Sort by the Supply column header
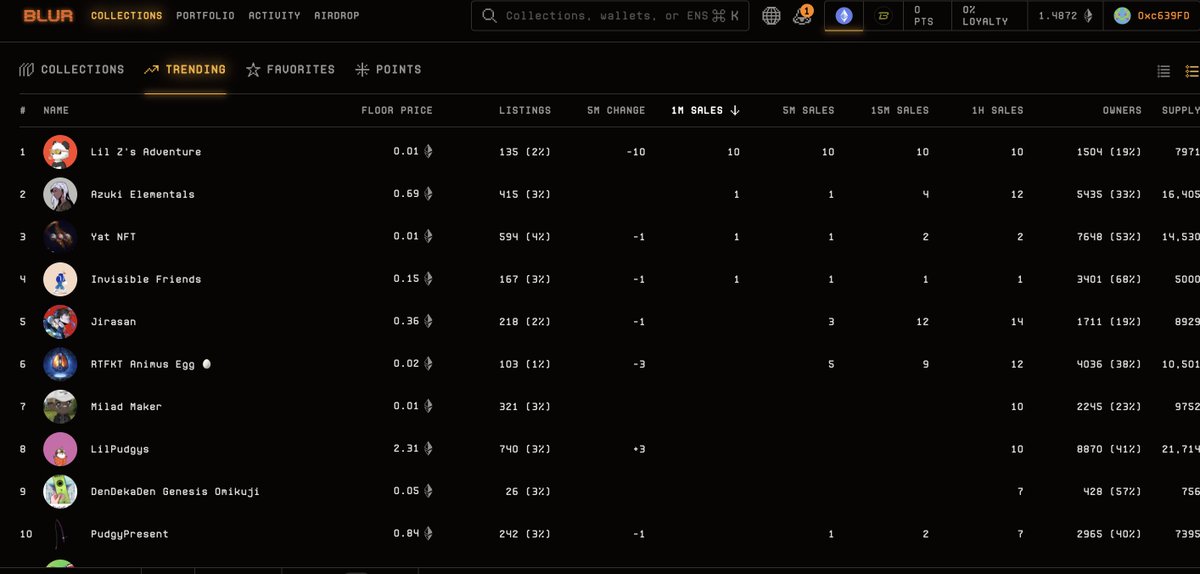 (x=1181, y=110)
